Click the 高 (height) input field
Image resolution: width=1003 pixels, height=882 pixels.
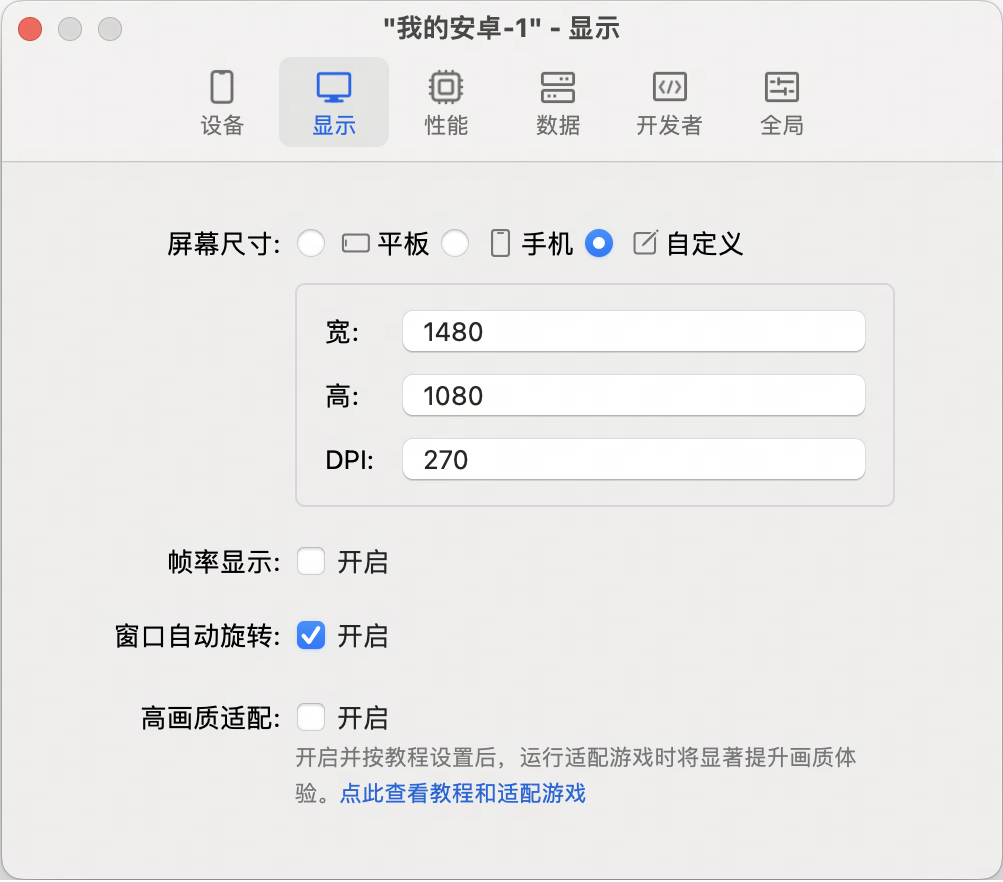[x=633, y=396]
